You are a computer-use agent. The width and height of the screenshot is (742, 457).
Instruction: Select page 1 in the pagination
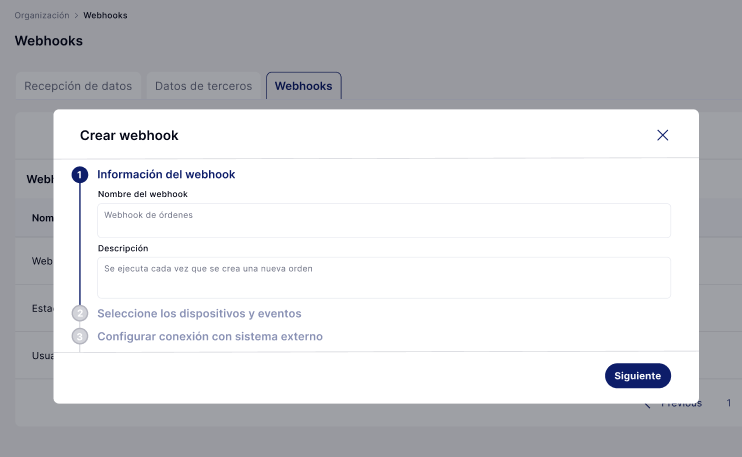[x=729, y=404]
